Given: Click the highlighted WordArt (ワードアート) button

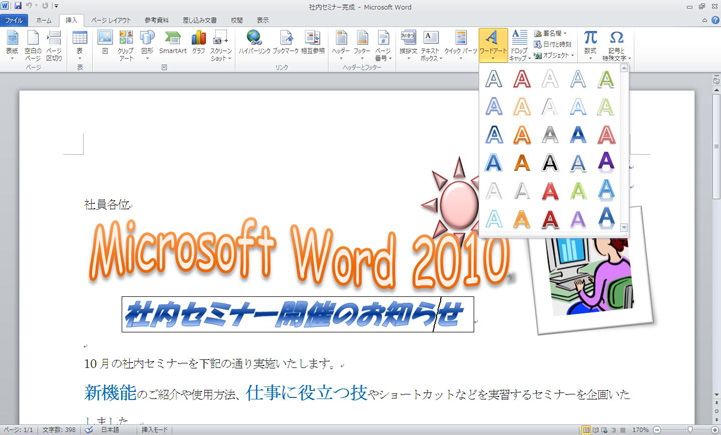Looking at the screenshot, I should [x=493, y=45].
